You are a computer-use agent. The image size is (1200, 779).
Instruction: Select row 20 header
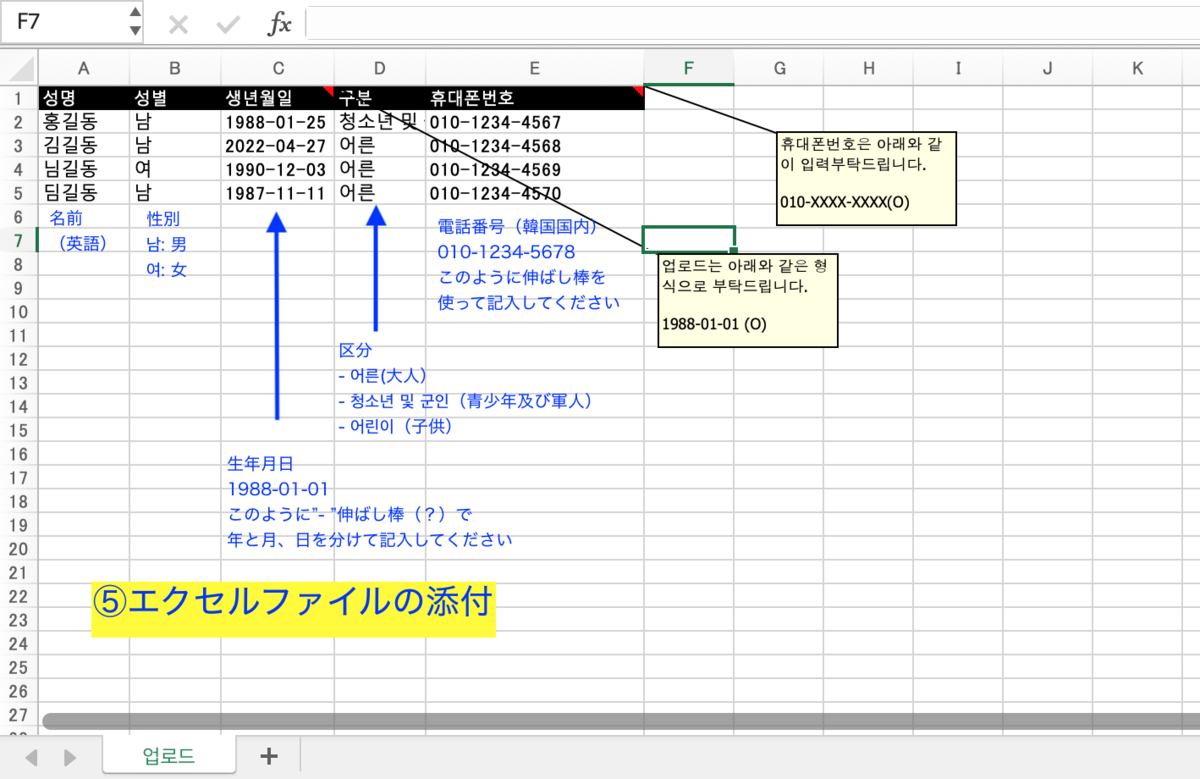click(19, 549)
